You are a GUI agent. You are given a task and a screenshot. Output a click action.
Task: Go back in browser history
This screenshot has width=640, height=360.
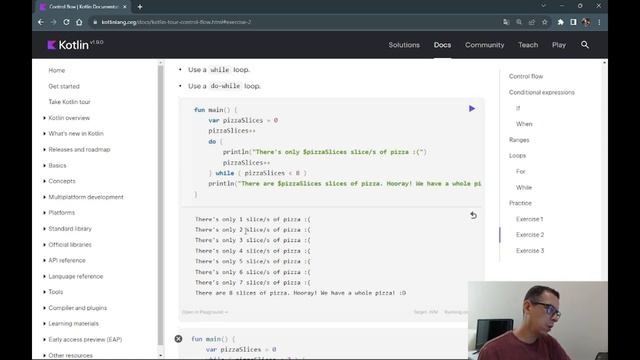pos(41,22)
